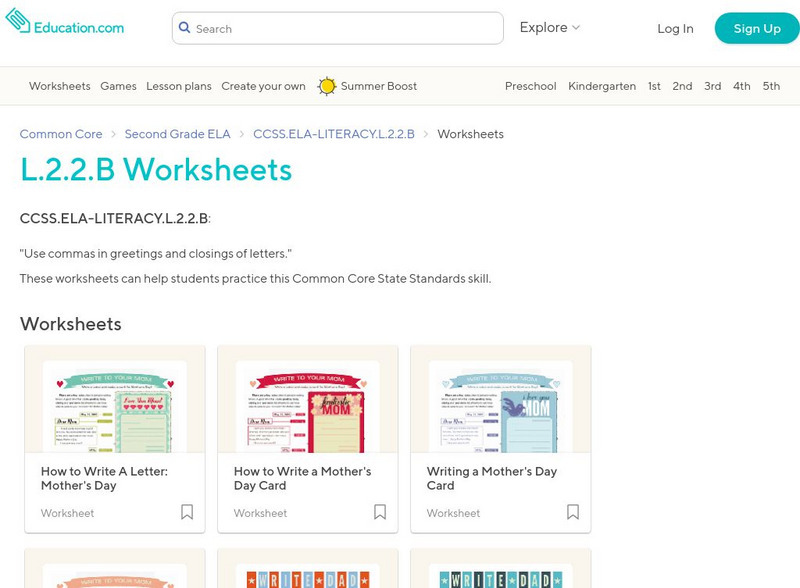Click the Summer Boost sun icon
This screenshot has height=588, width=800.
327,86
